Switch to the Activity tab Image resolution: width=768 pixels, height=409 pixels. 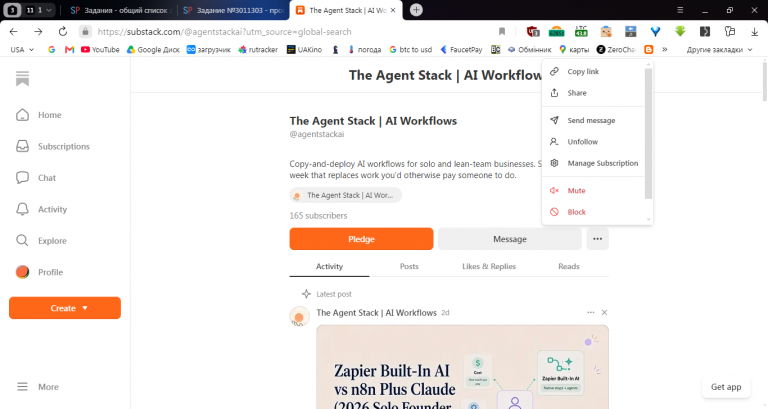[329, 266]
